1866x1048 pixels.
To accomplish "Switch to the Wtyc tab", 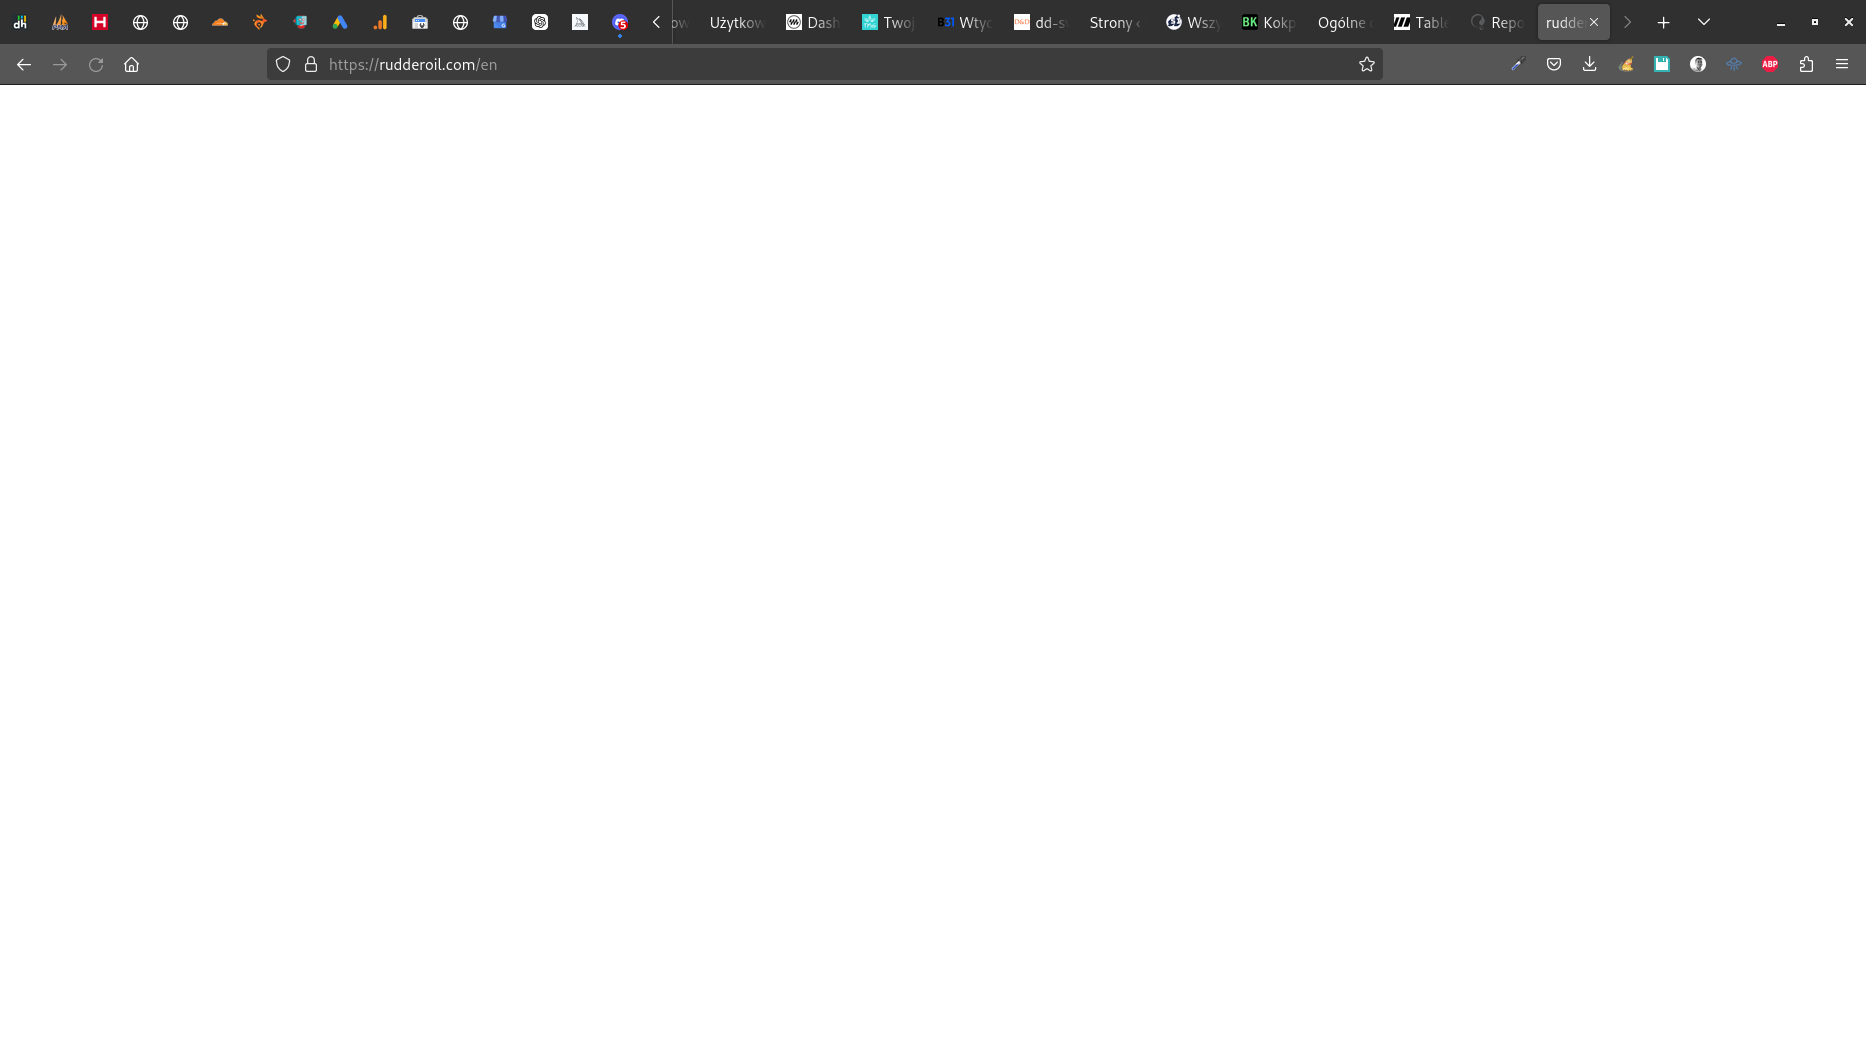I will pos(964,22).
